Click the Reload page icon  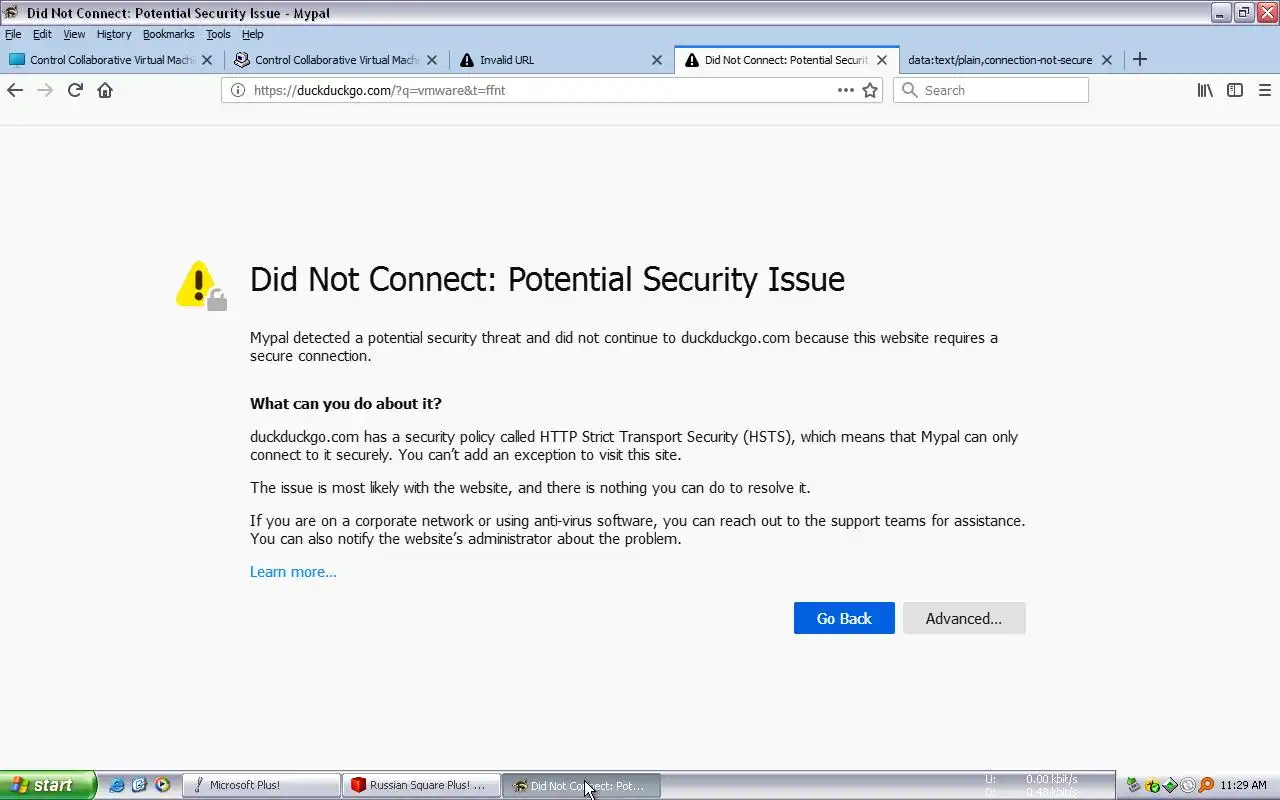(75, 90)
